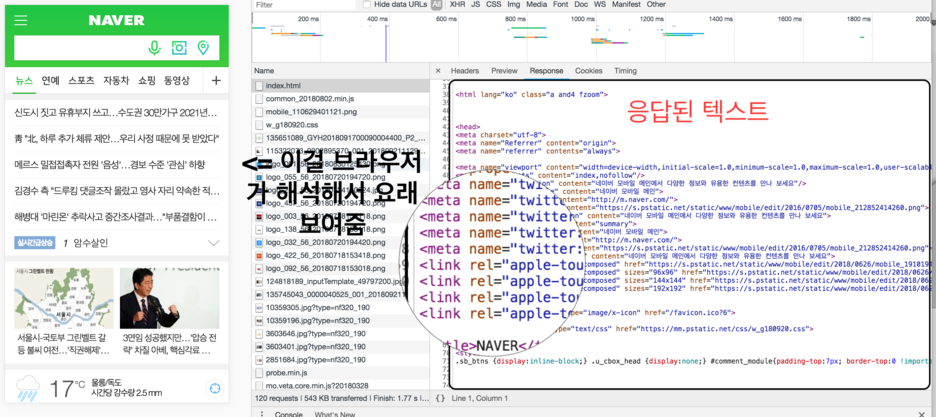Sort by the Name column header

coord(340,70)
